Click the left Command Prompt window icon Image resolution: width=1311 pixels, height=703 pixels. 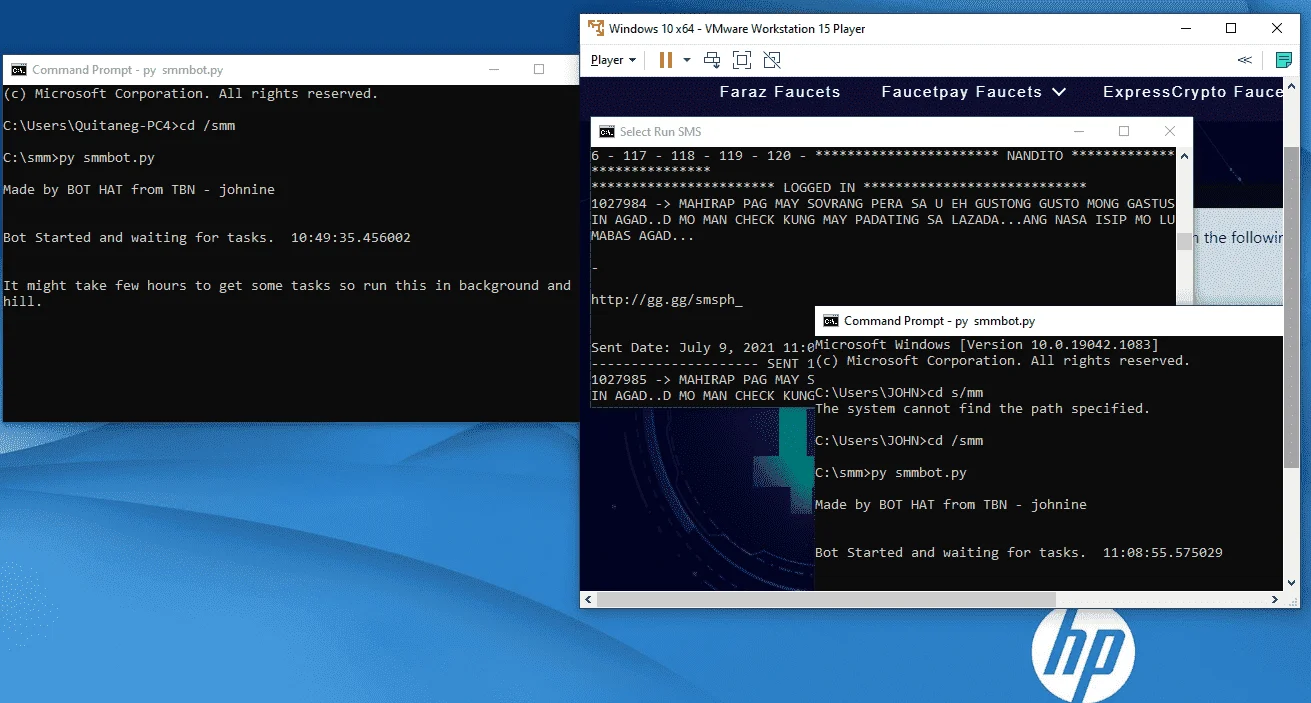(18, 70)
